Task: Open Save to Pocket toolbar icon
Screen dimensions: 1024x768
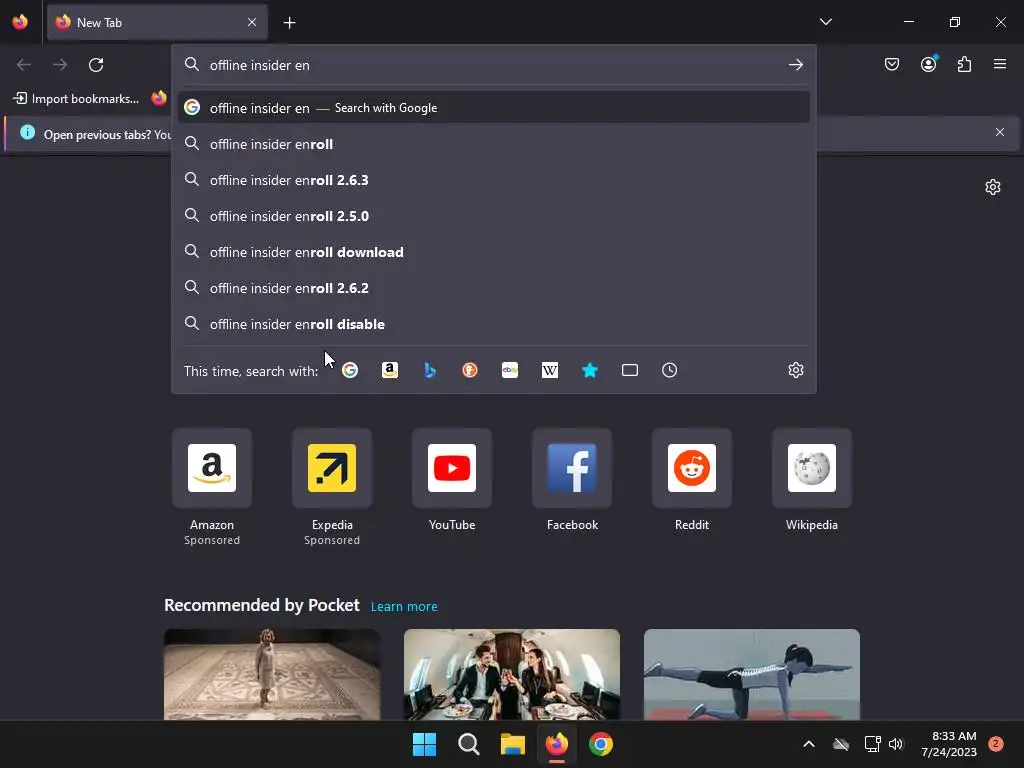Action: 892,64
